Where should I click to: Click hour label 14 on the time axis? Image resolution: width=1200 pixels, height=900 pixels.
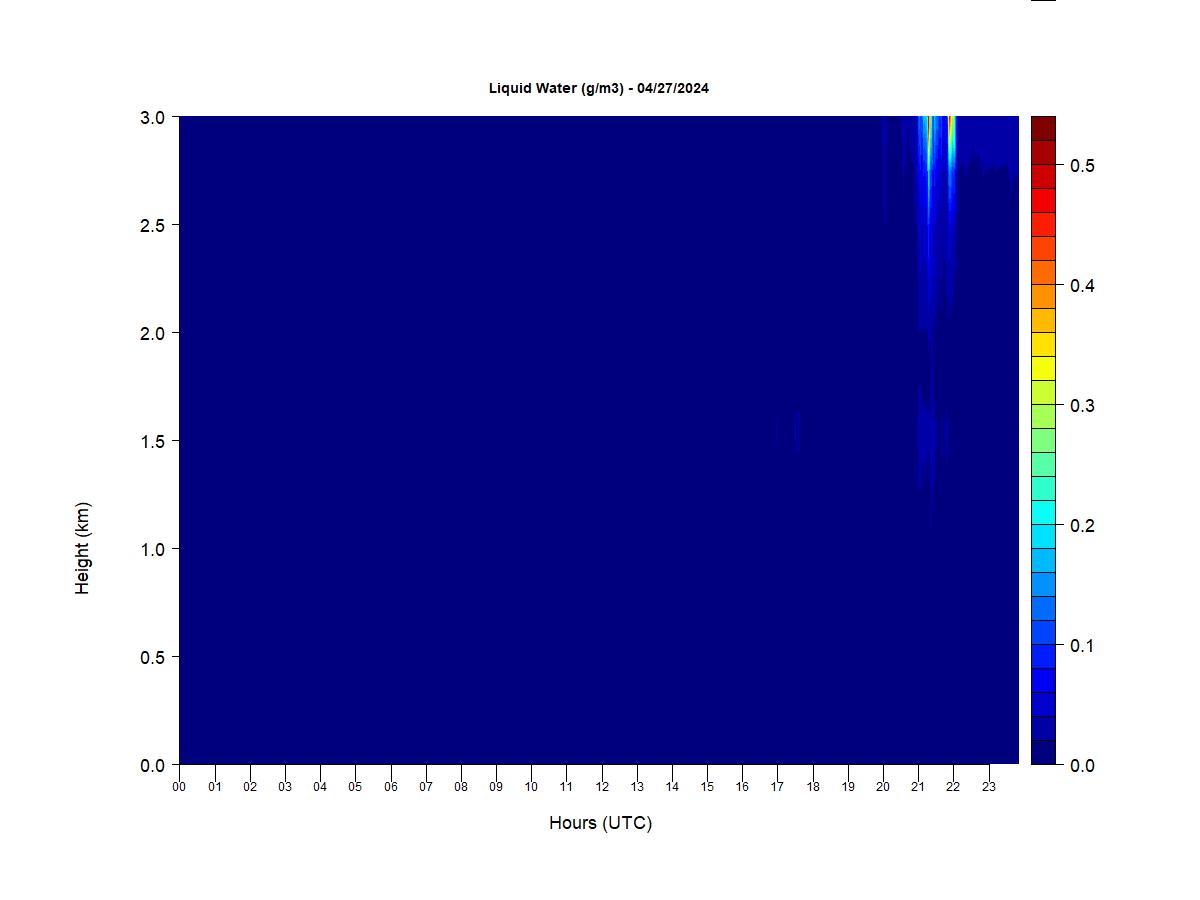click(x=672, y=787)
